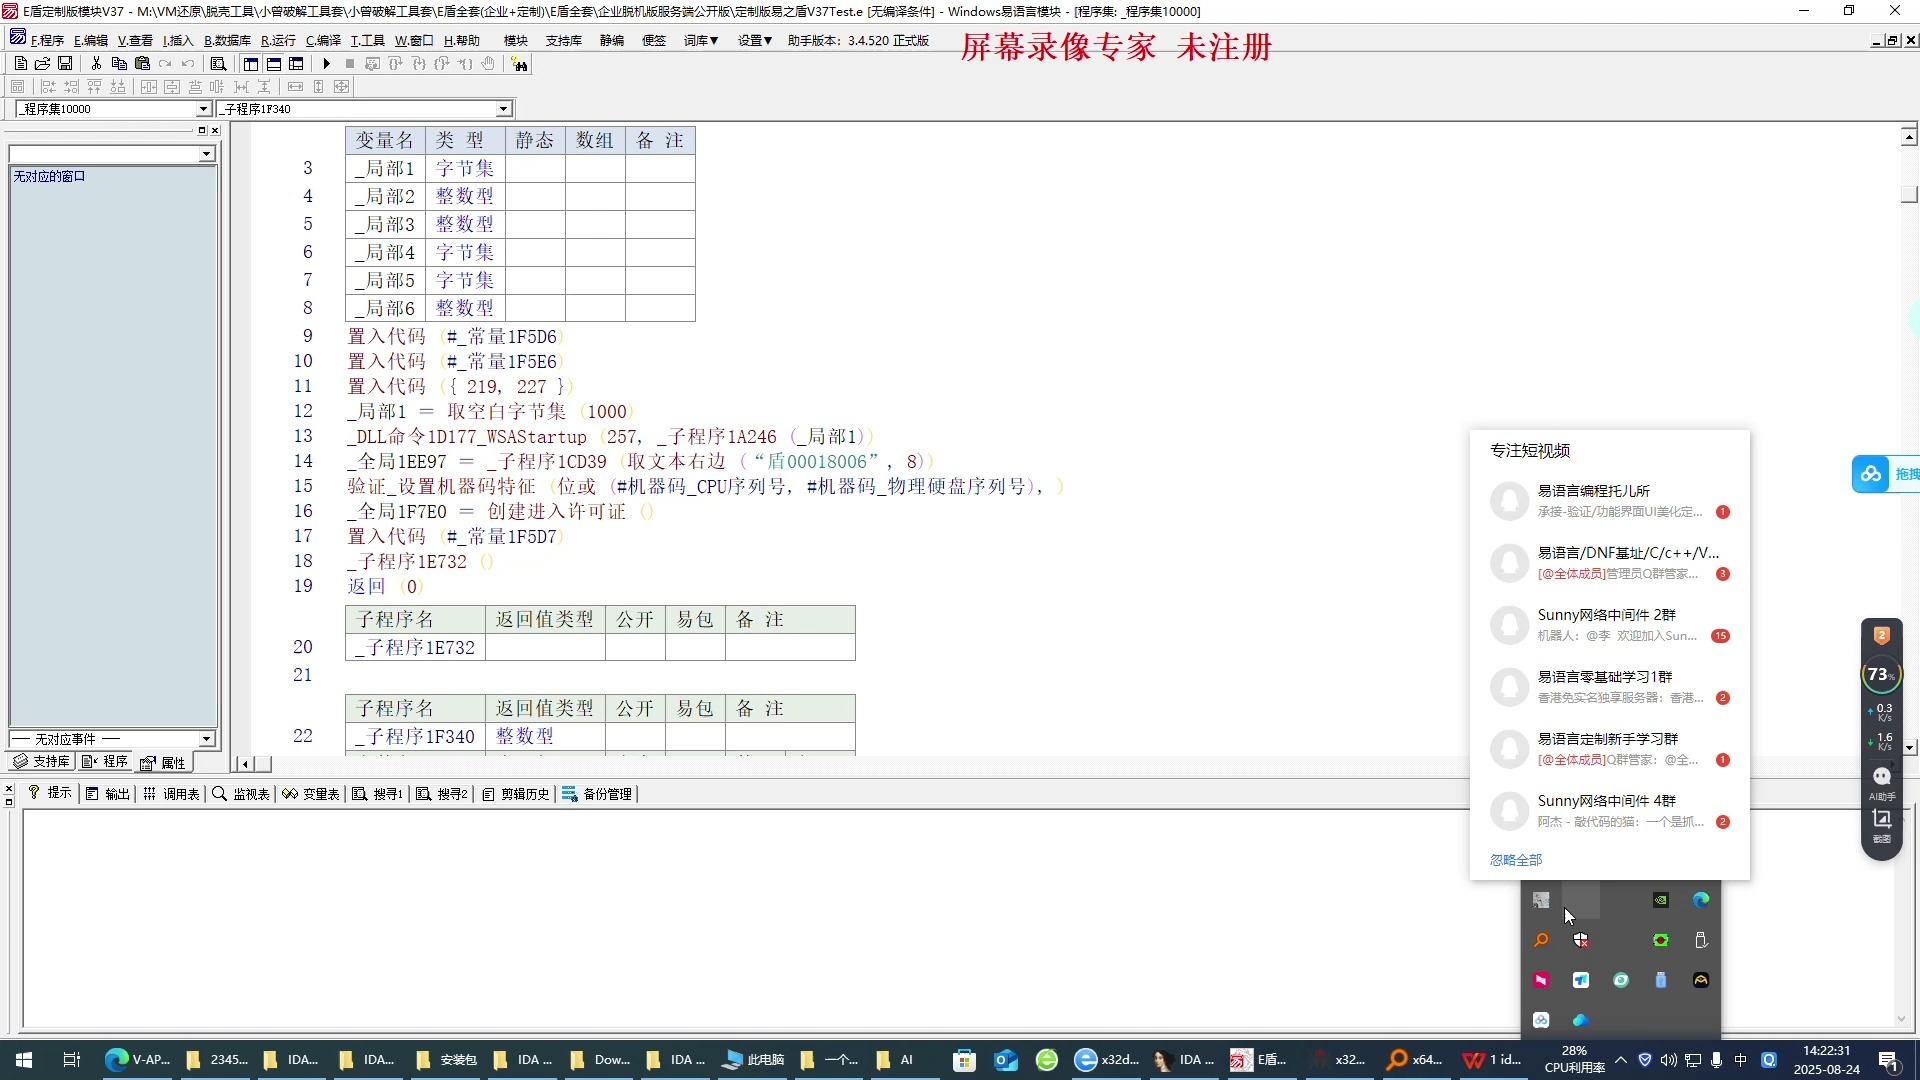
Task: Click the binoculars find icon in toolbar
Action: (x=519, y=64)
